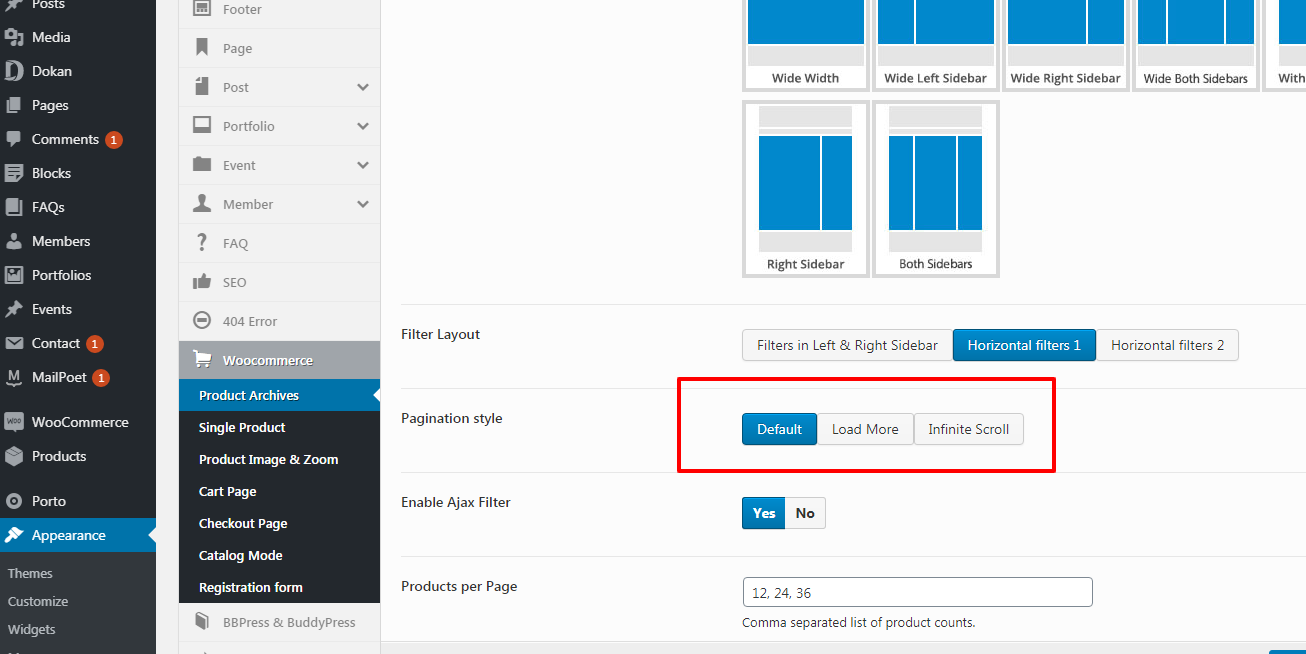The image size is (1306, 654).
Task: Click the Page bookmark icon in options
Action: [202, 48]
